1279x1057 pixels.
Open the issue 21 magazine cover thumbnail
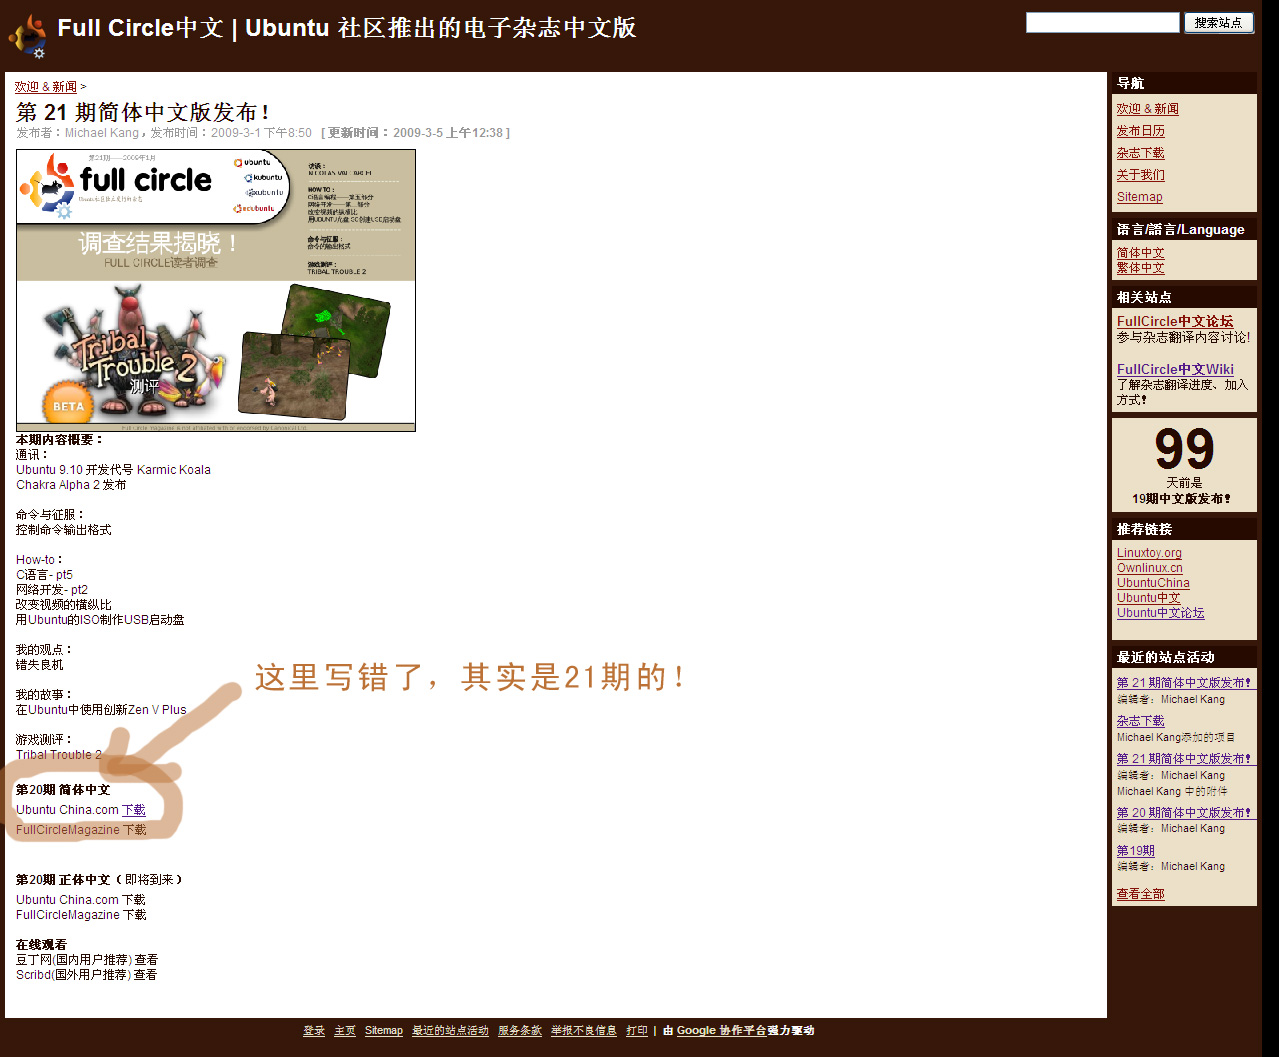point(216,290)
